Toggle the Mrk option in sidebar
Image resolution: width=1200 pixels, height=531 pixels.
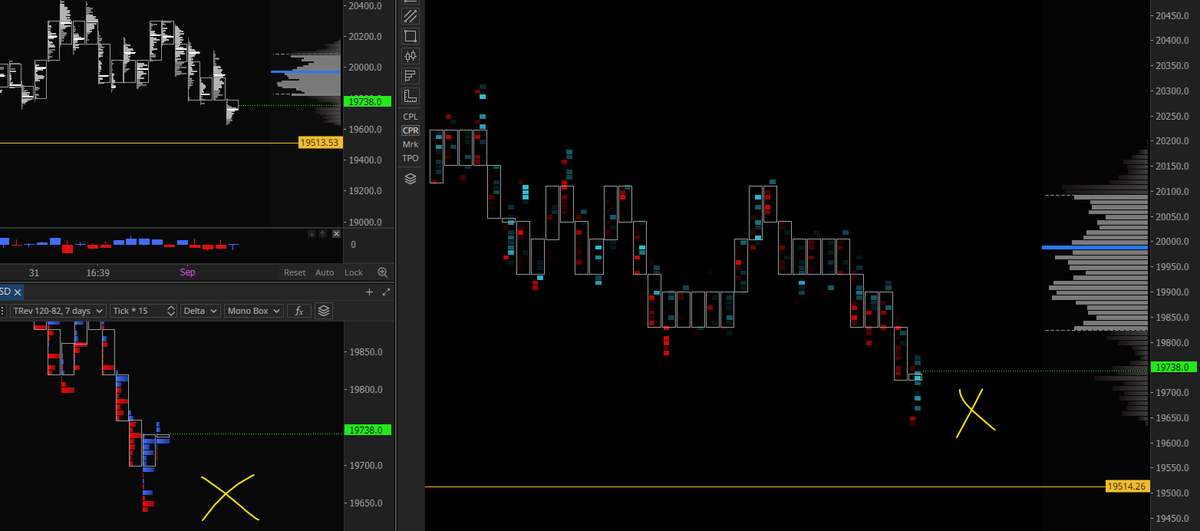(410, 144)
